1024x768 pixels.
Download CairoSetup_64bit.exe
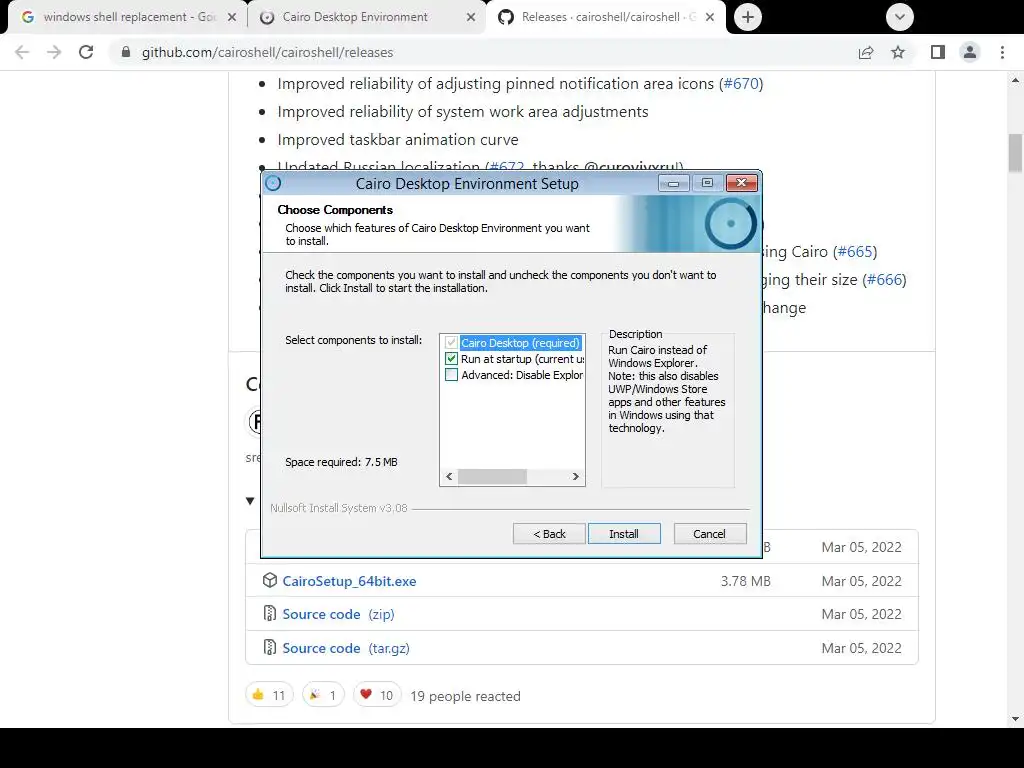pos(349,581)
